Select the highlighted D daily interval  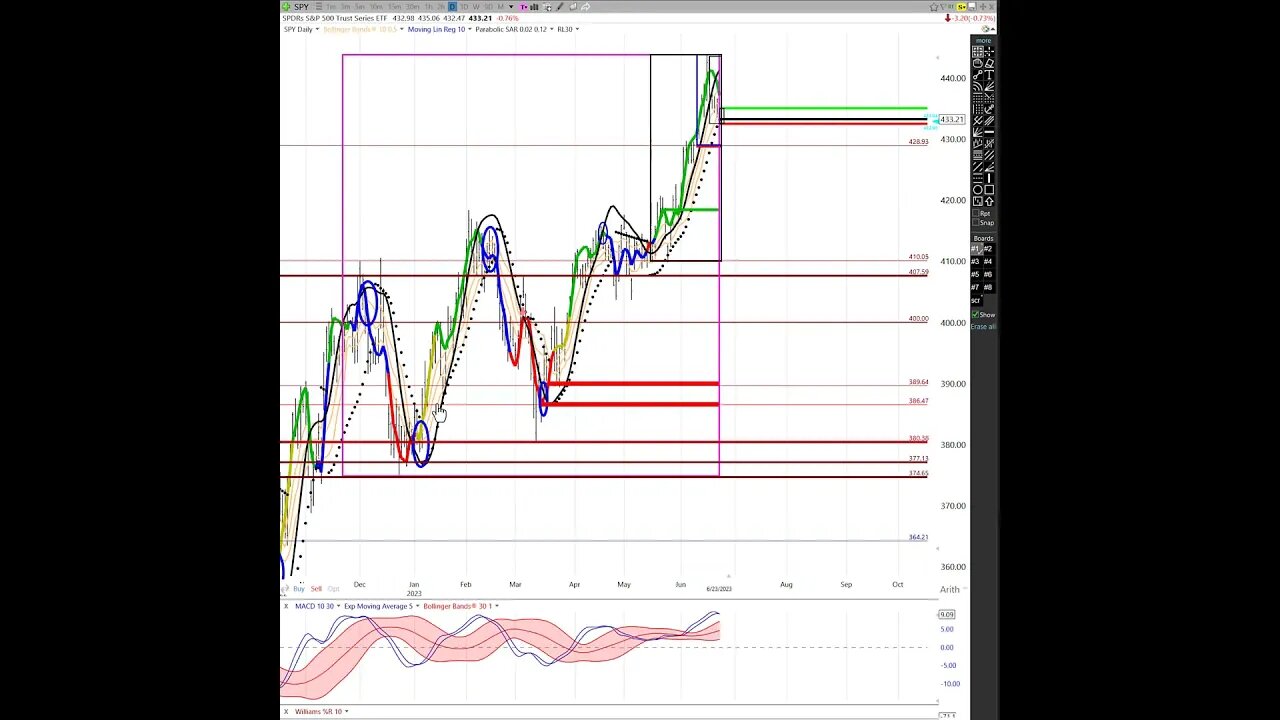pos(452,6)
